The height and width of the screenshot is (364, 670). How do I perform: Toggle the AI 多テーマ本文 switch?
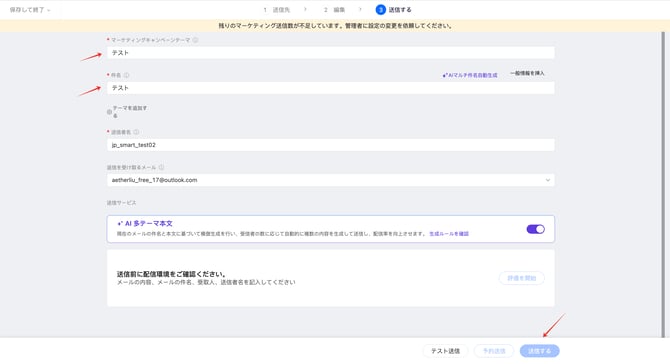535,229
